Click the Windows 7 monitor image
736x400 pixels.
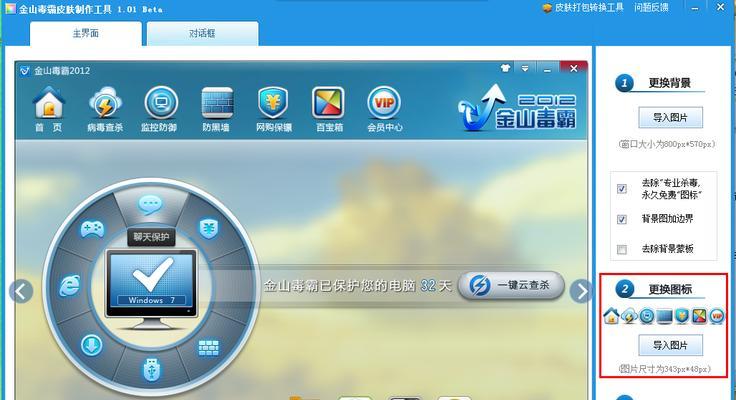click(x=151, y=289)
